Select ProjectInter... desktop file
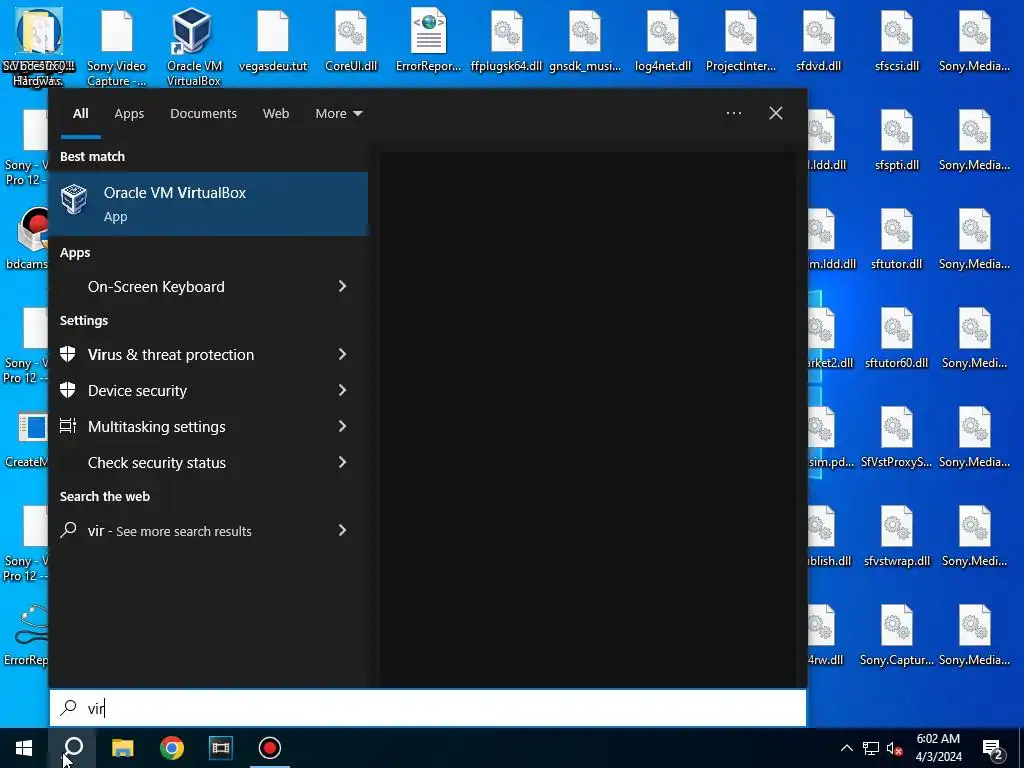1024x768 pixels. 741,40
